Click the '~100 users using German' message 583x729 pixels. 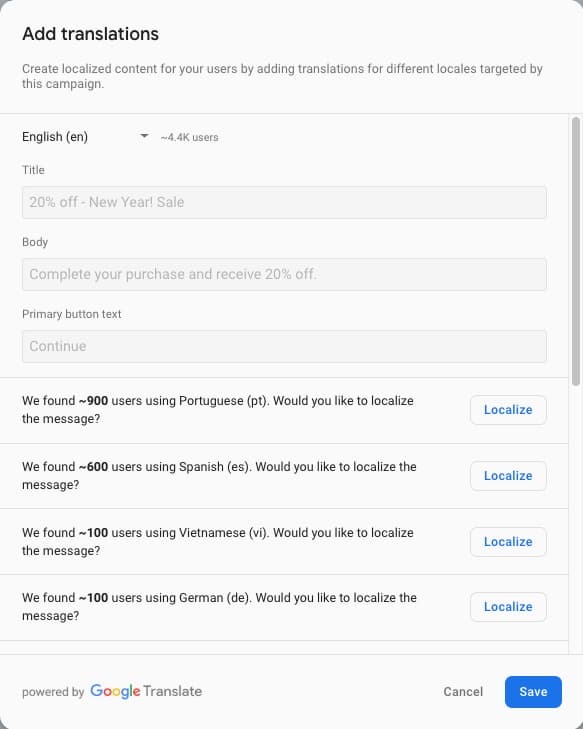point(219,607)
